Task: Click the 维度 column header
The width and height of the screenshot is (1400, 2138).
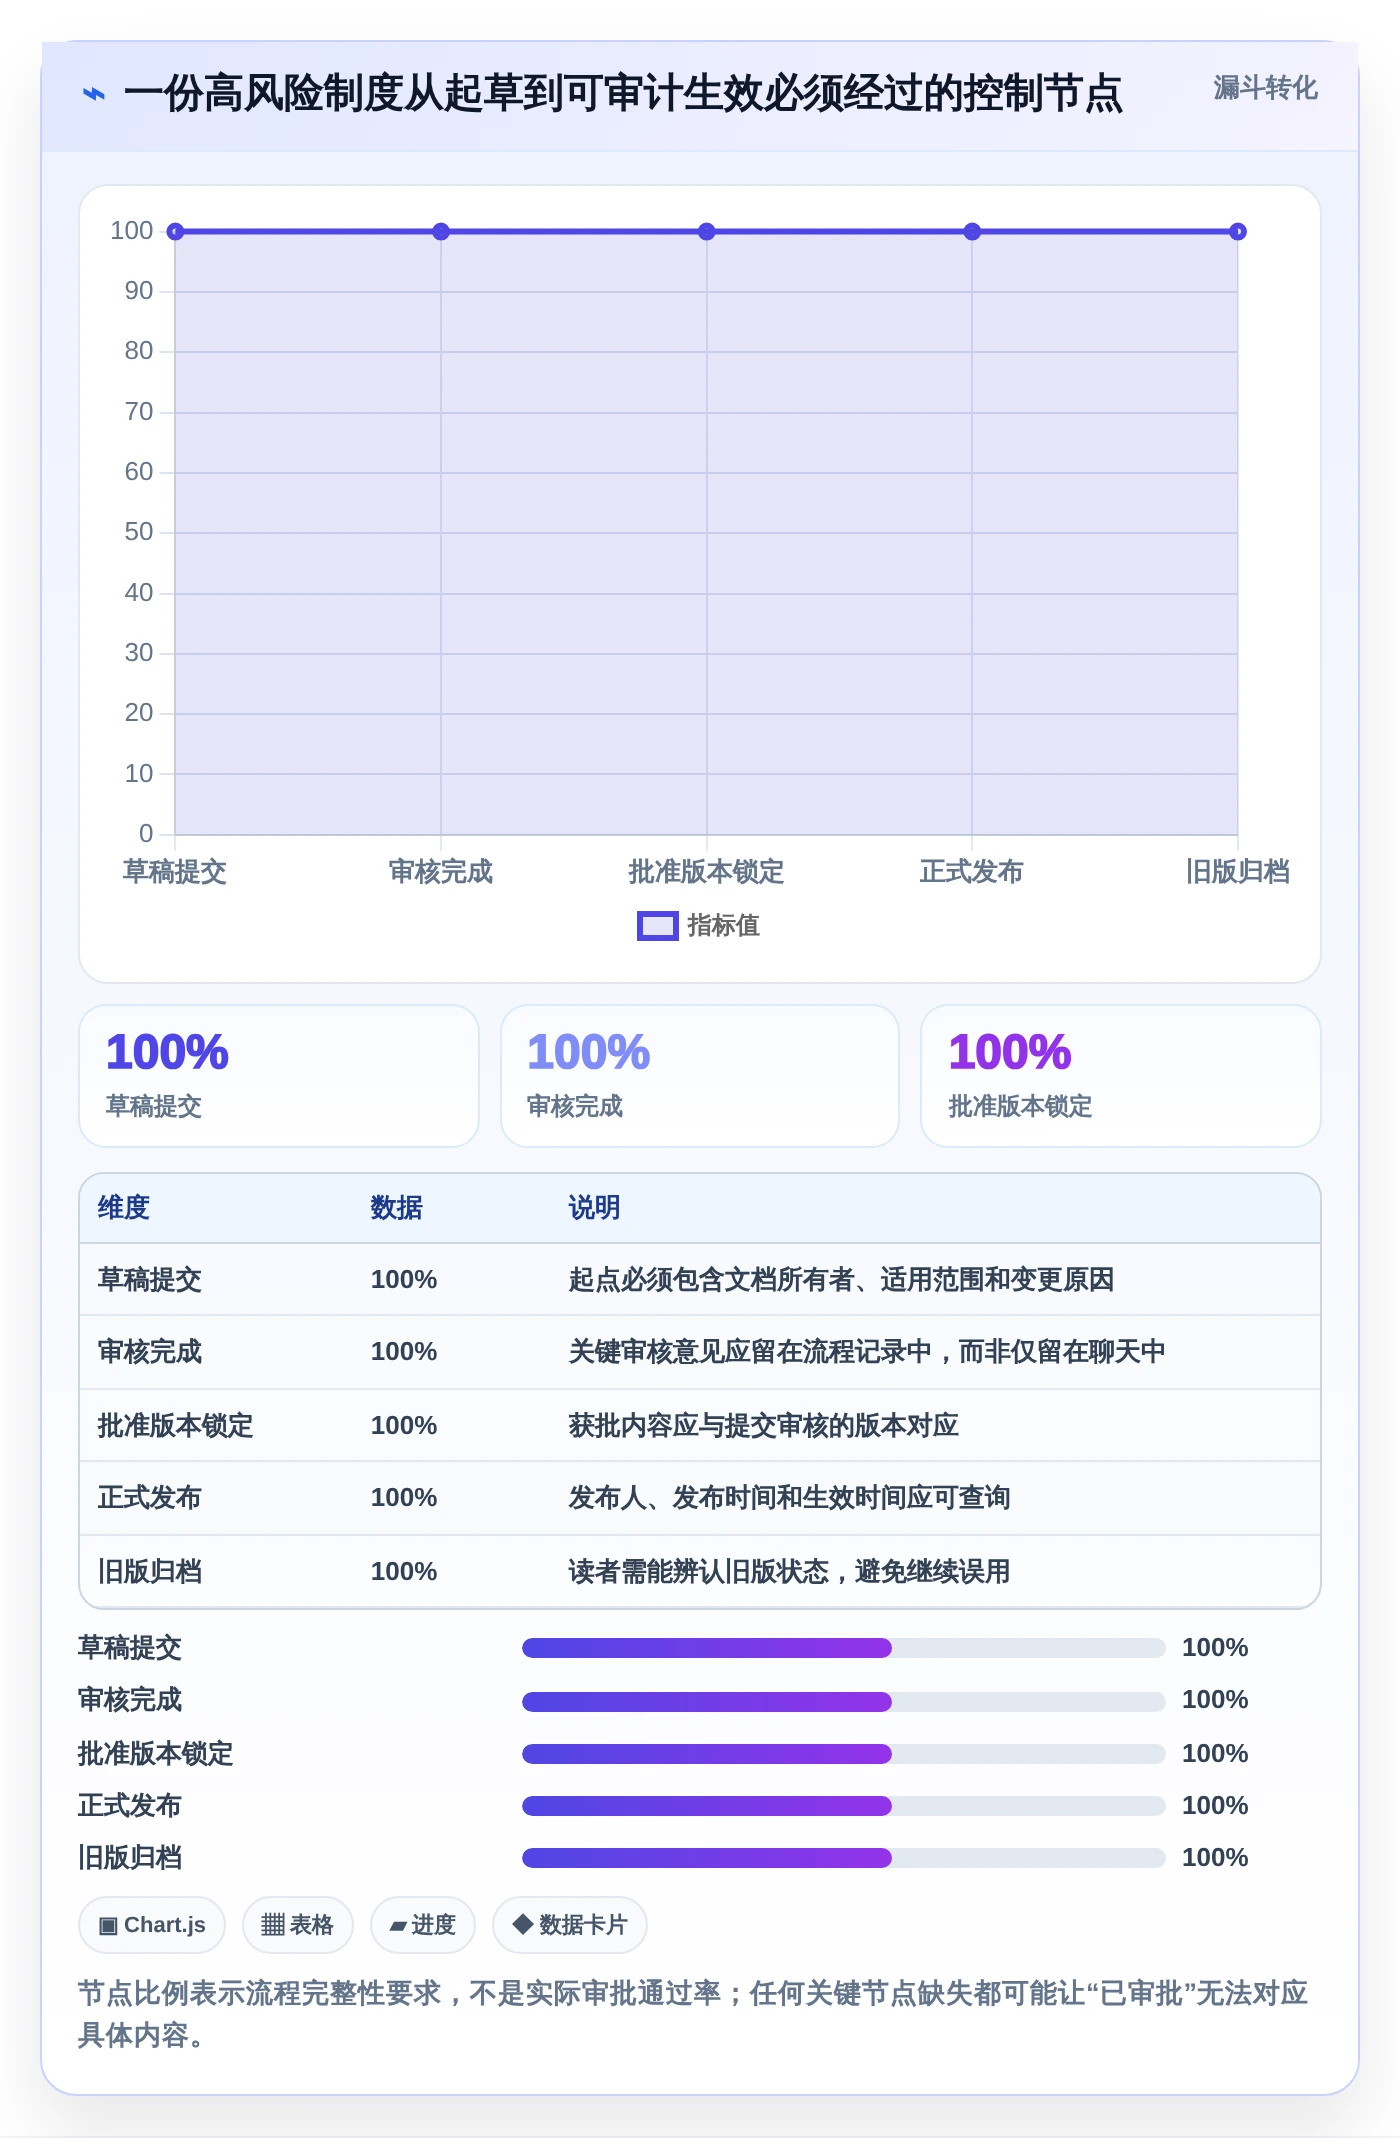Action: tap(124, 1208)
